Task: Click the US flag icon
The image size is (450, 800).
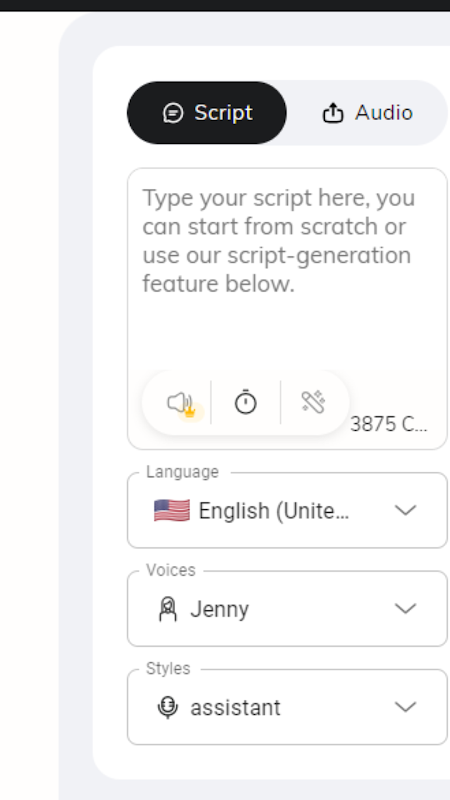Action: pyautogui.click(x=172, y=510)
